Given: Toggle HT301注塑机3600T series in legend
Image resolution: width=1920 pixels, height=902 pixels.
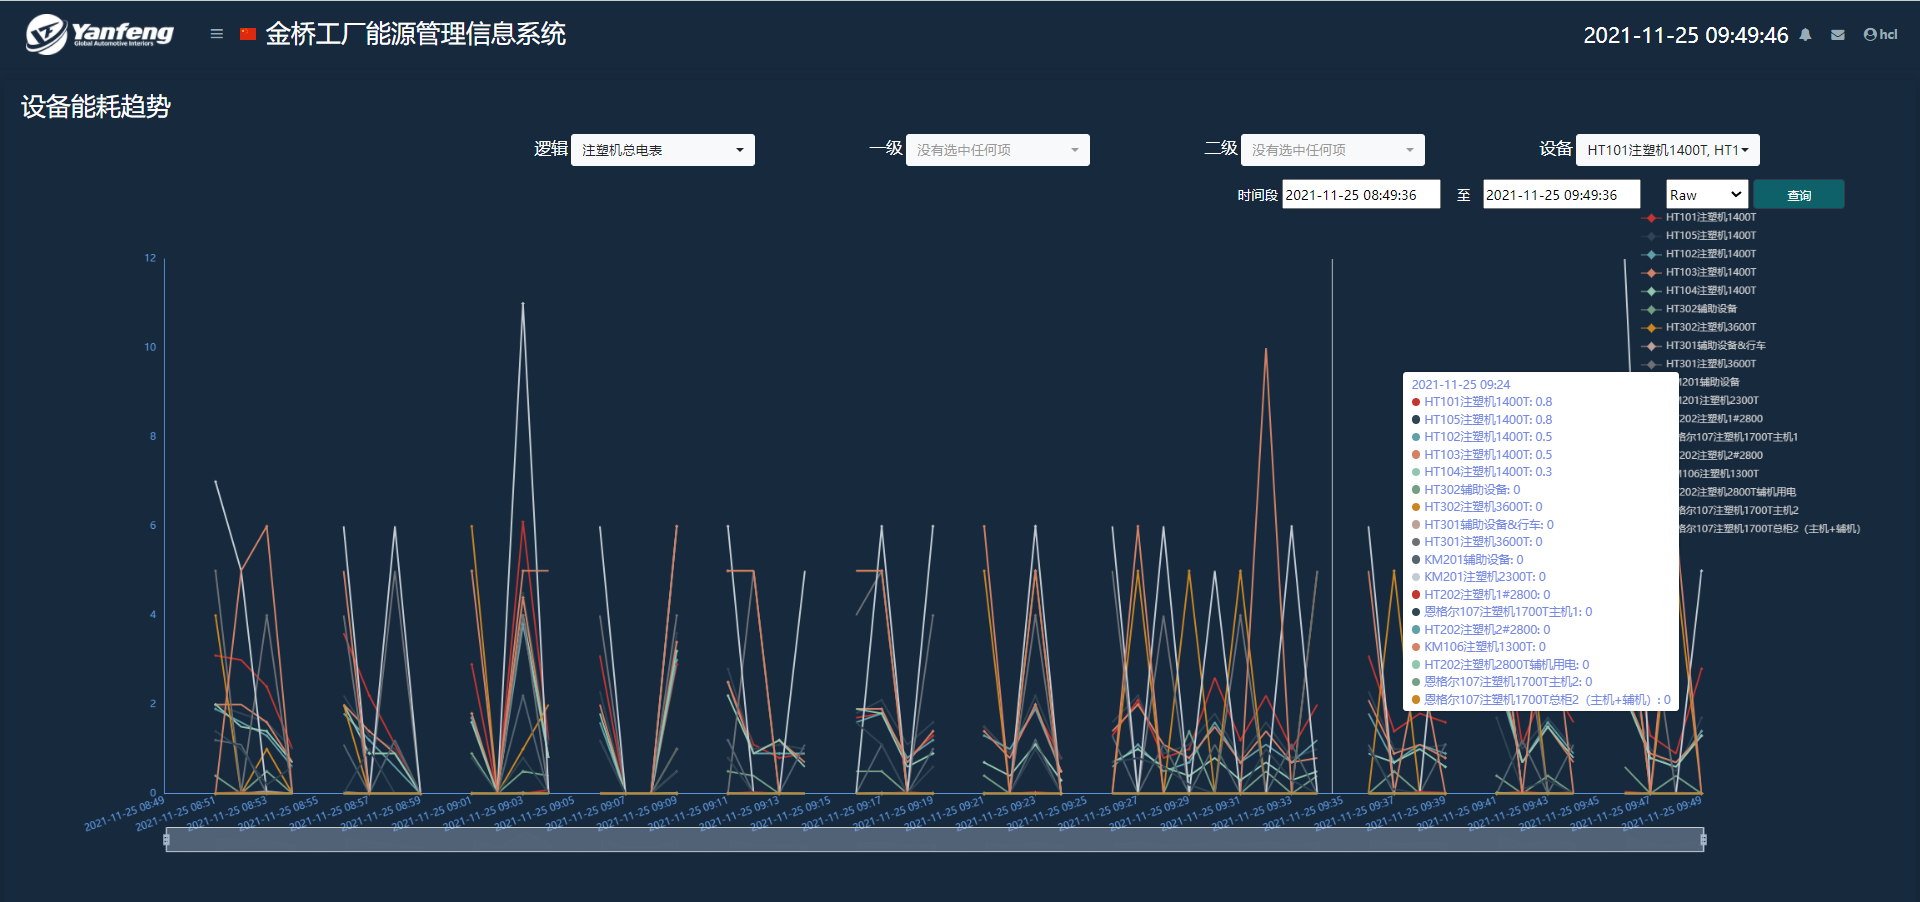Looking at the screenshot, I should 1700,364.
